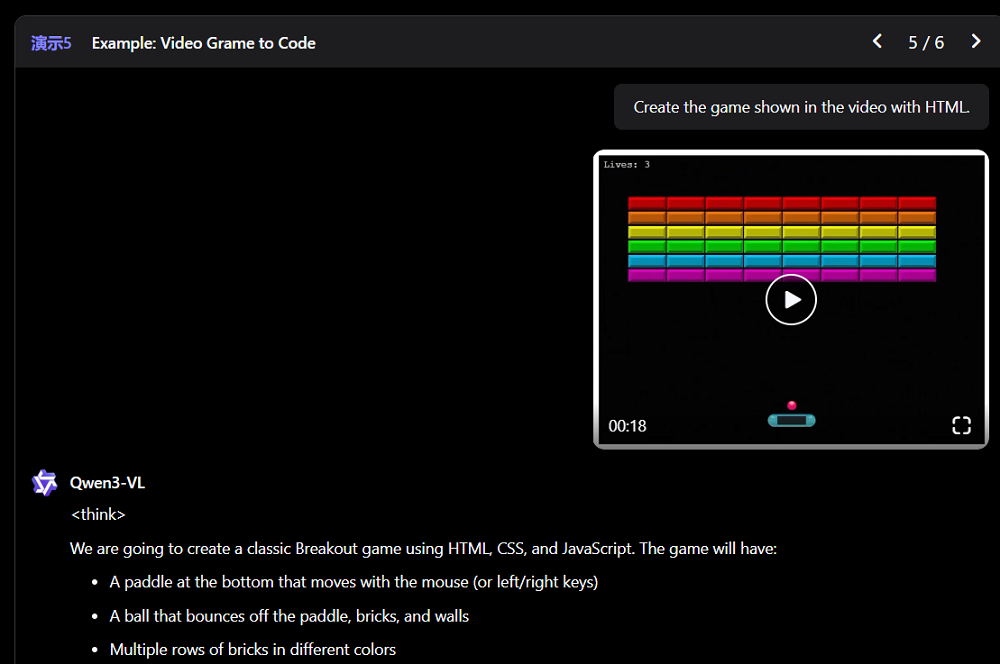
Task: Click the 'Multiple rows of bricks' bullet
Action: click(252, 650)
